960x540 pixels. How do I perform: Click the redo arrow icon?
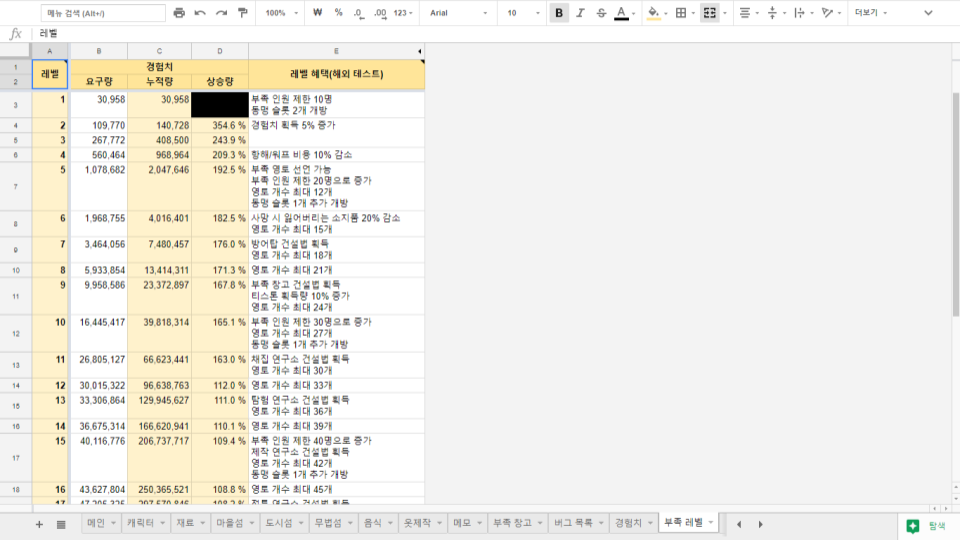pyautogui.click(x=221, y=13)
